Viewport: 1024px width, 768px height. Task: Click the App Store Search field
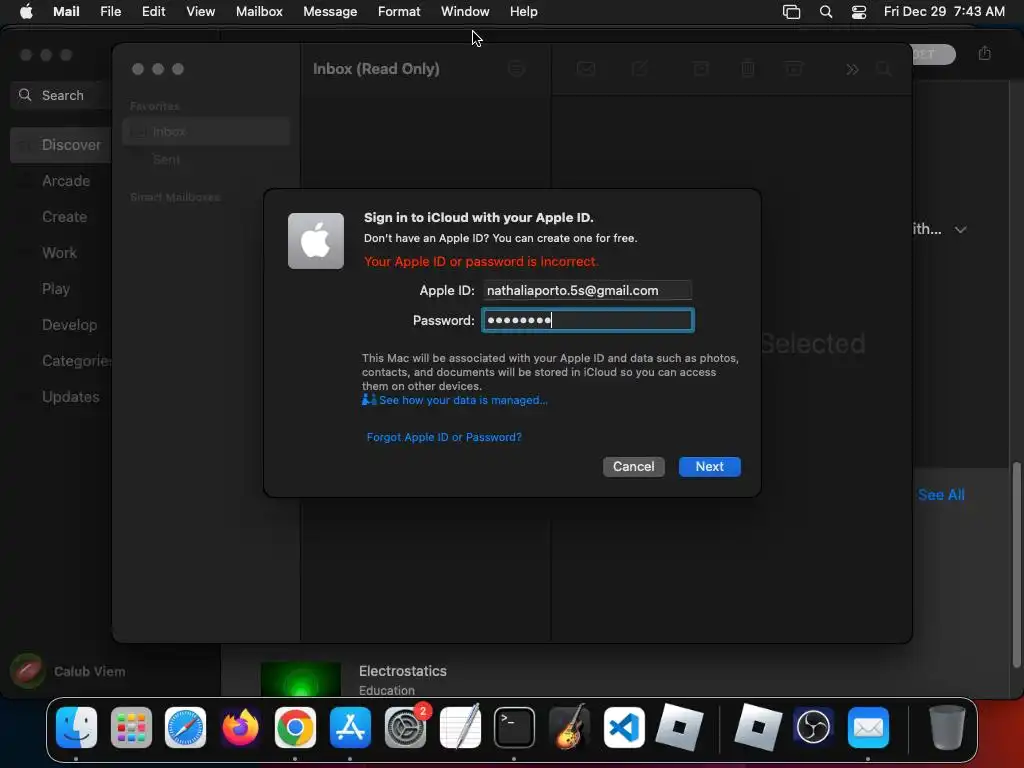coord(61,95)
